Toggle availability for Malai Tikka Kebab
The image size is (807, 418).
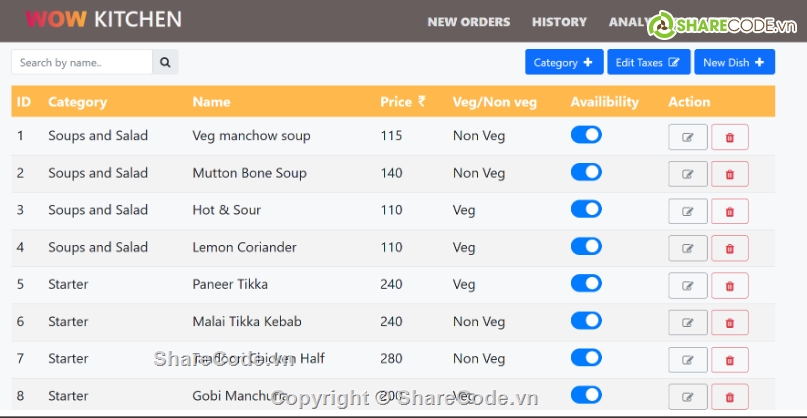click(586, 320)
